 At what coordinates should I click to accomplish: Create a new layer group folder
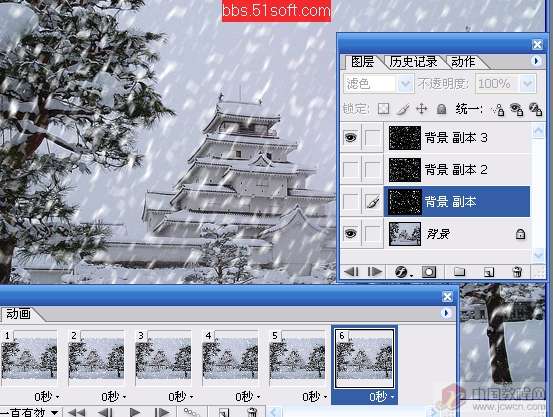tap(459, 272)
